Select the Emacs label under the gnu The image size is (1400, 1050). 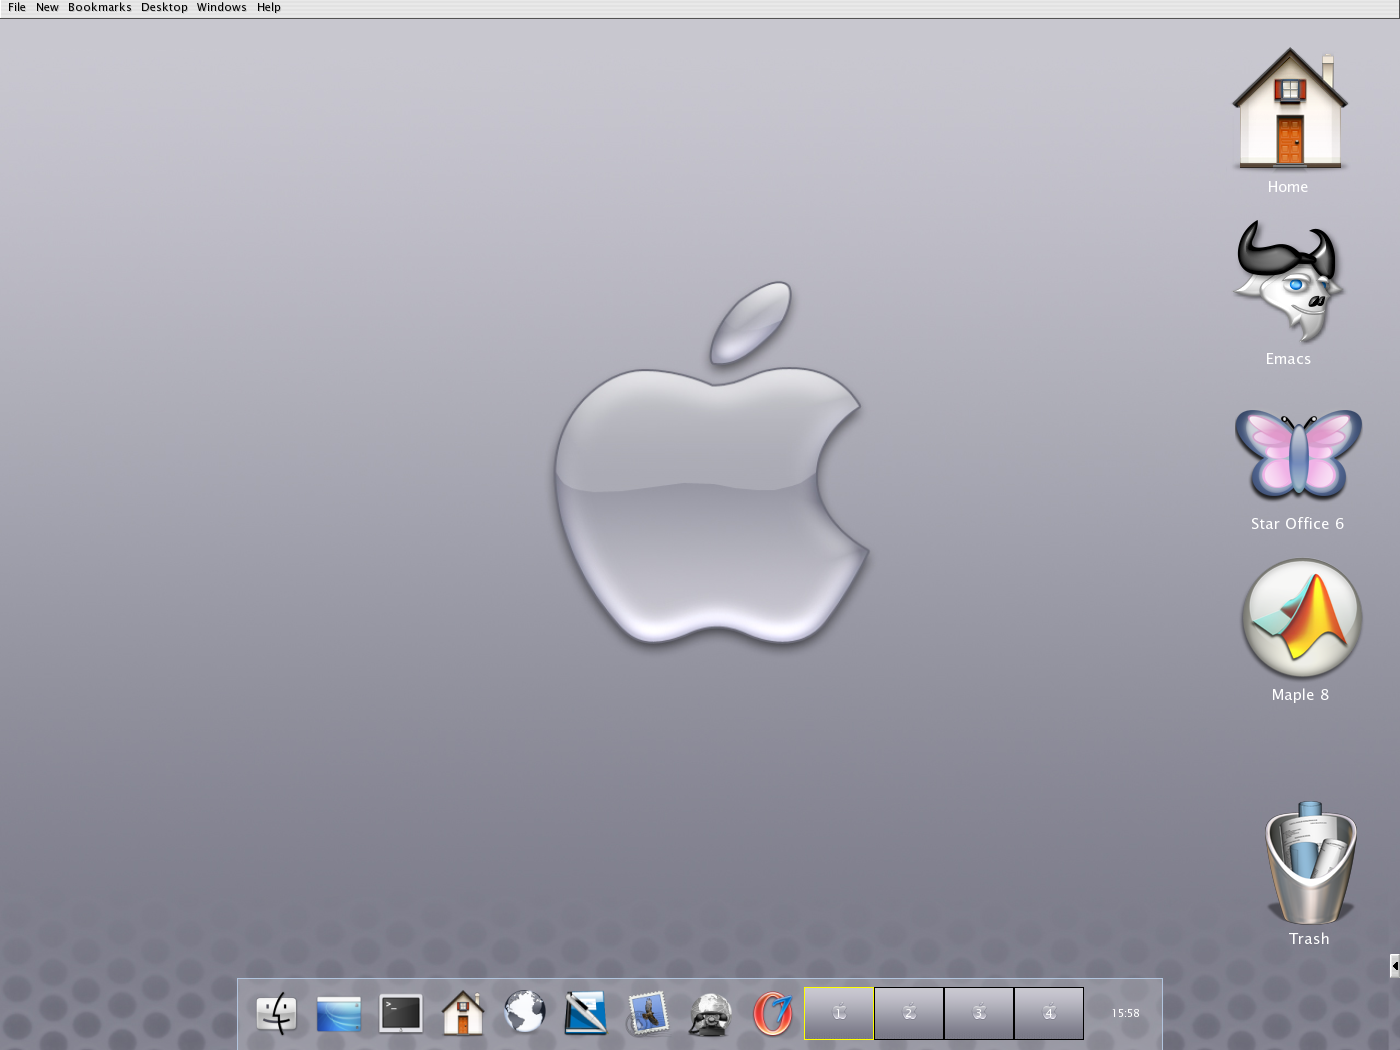click(1288, 359)
